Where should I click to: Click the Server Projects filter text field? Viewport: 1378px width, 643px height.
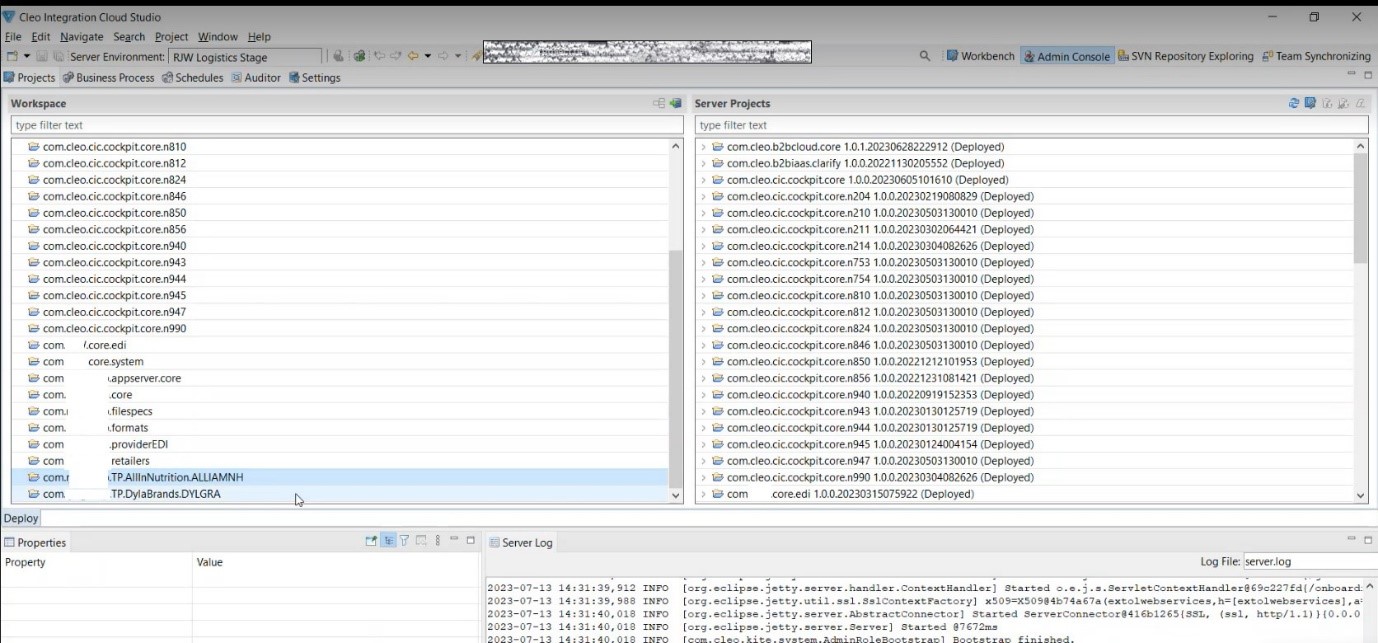(x=1031, y=125)
